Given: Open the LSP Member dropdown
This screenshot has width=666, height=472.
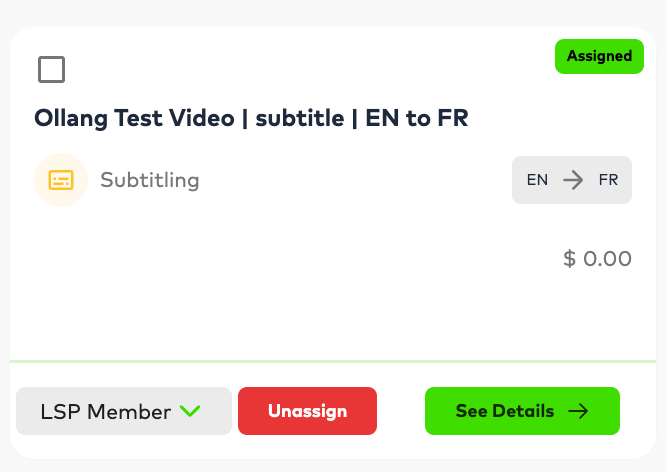Looking at the screenshot, I should (x=124, y=411).
